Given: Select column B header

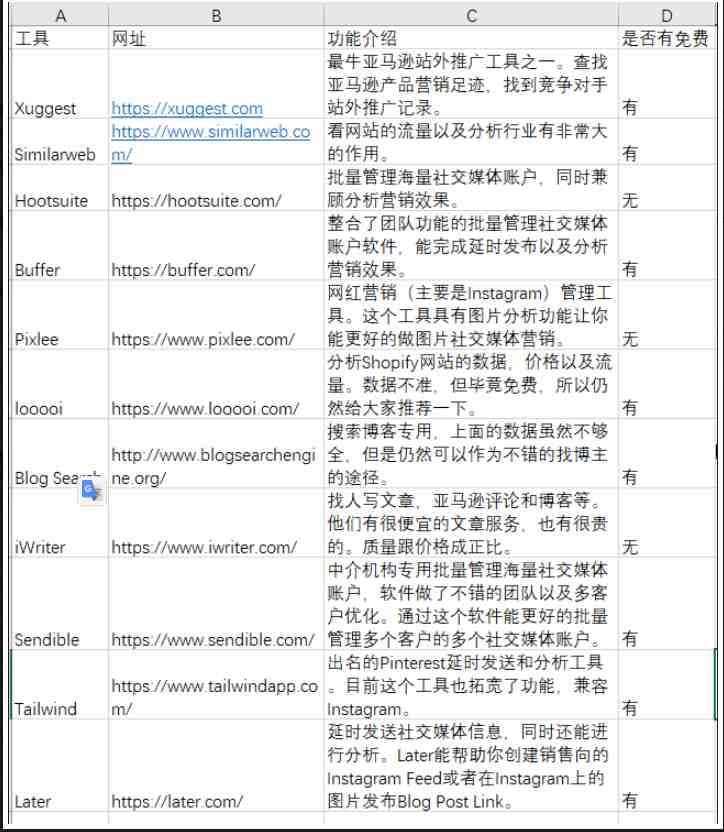Looking at the screenshot, I should pyautogui.click(x=216, y=15).
